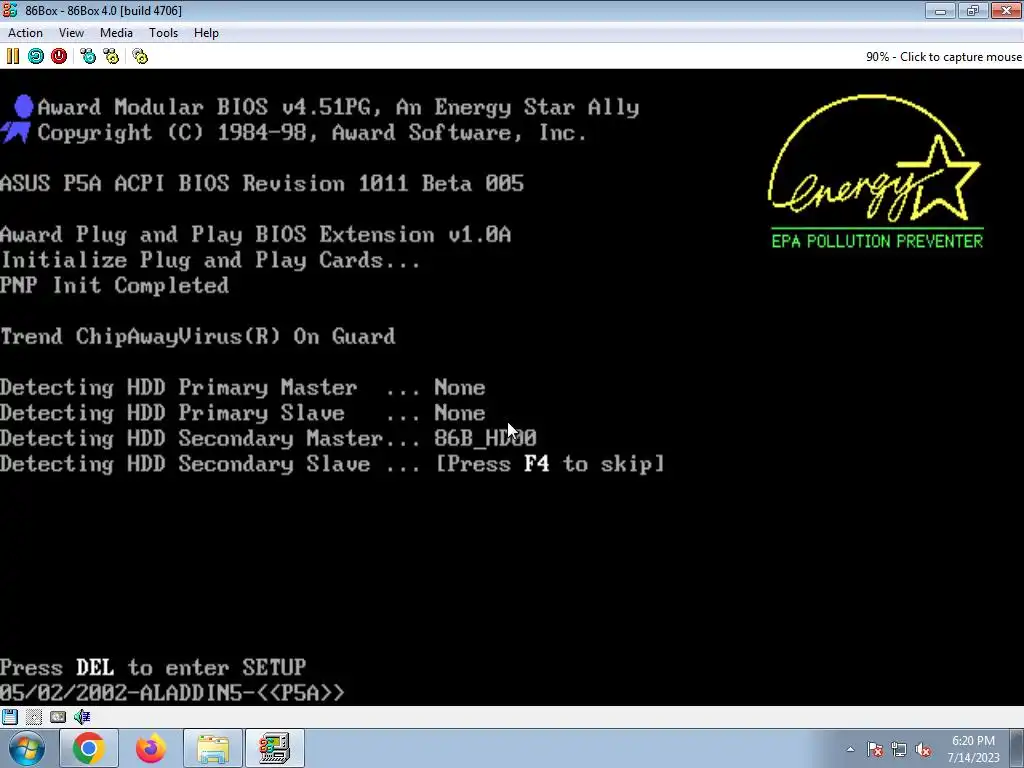Click the sound speaker status bar icon
The image size is (1024, 768).
[82, 716]
